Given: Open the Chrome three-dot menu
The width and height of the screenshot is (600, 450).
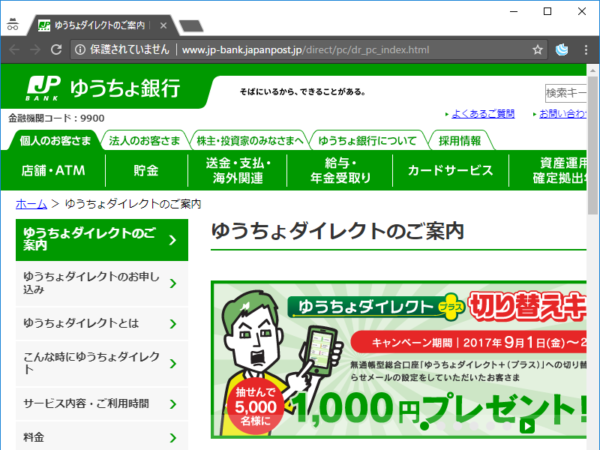Looking at the screenshot, I should 586,49.
